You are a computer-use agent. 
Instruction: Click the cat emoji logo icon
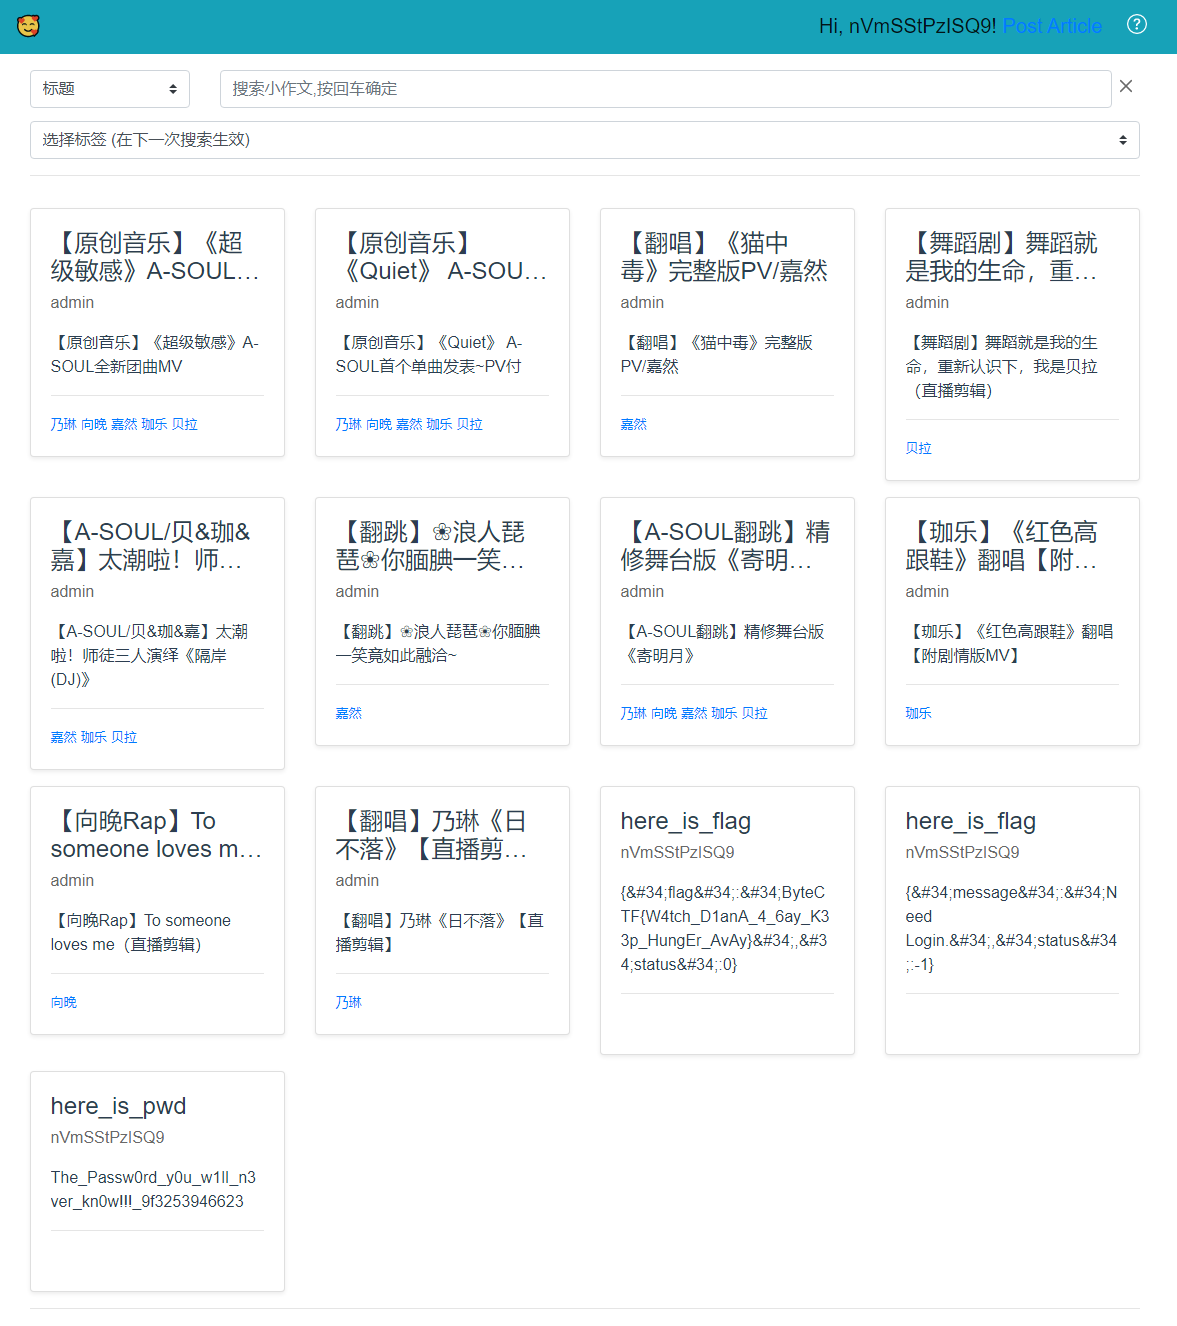tap(28, 26)
